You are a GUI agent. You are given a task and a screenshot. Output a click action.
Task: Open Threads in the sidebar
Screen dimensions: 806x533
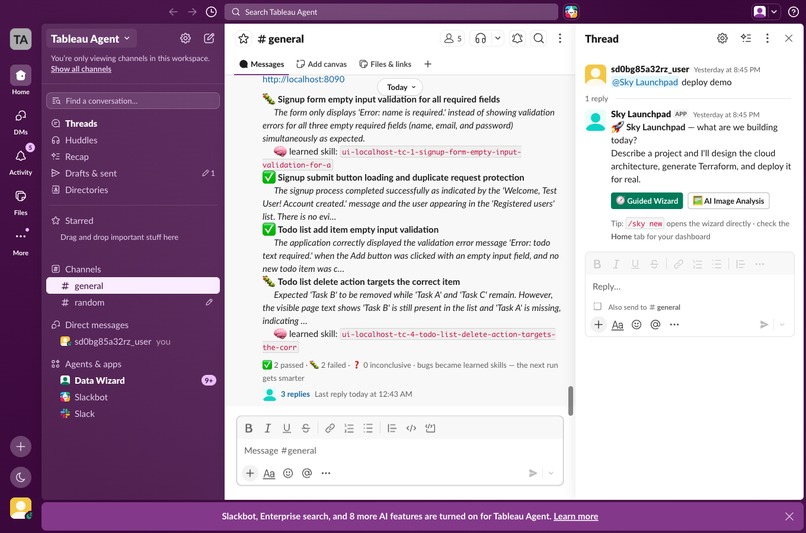click(133, 123)
